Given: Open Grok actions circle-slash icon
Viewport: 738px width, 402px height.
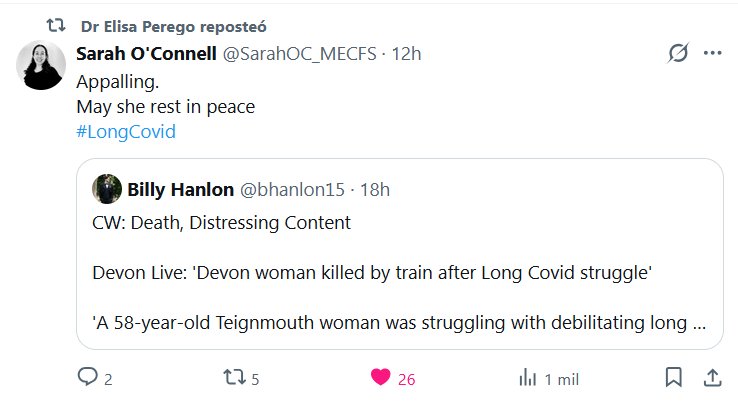Looking at the screenshot, I should click(x=677, y=54).
